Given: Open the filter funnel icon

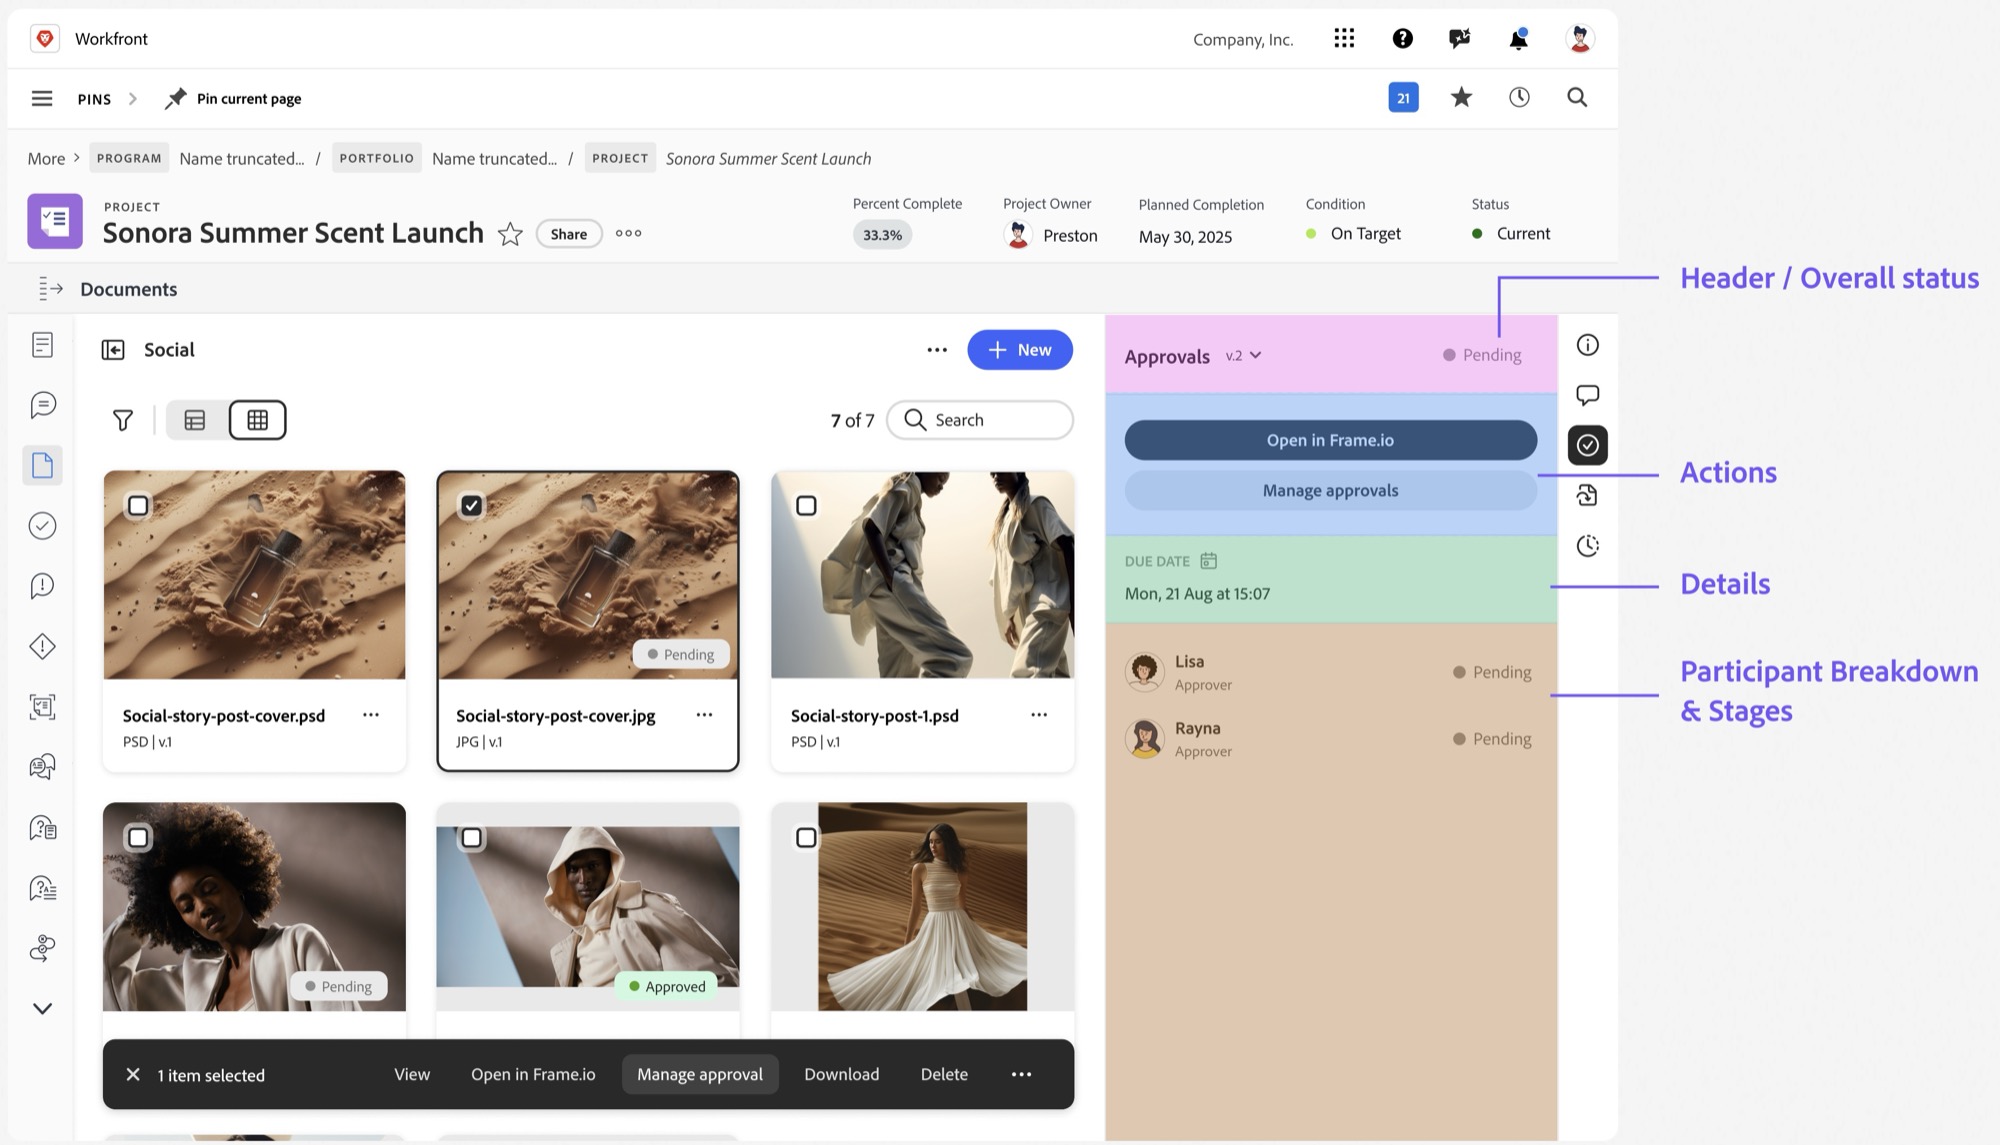Looking at the screenshot, I should click(123, 420).
